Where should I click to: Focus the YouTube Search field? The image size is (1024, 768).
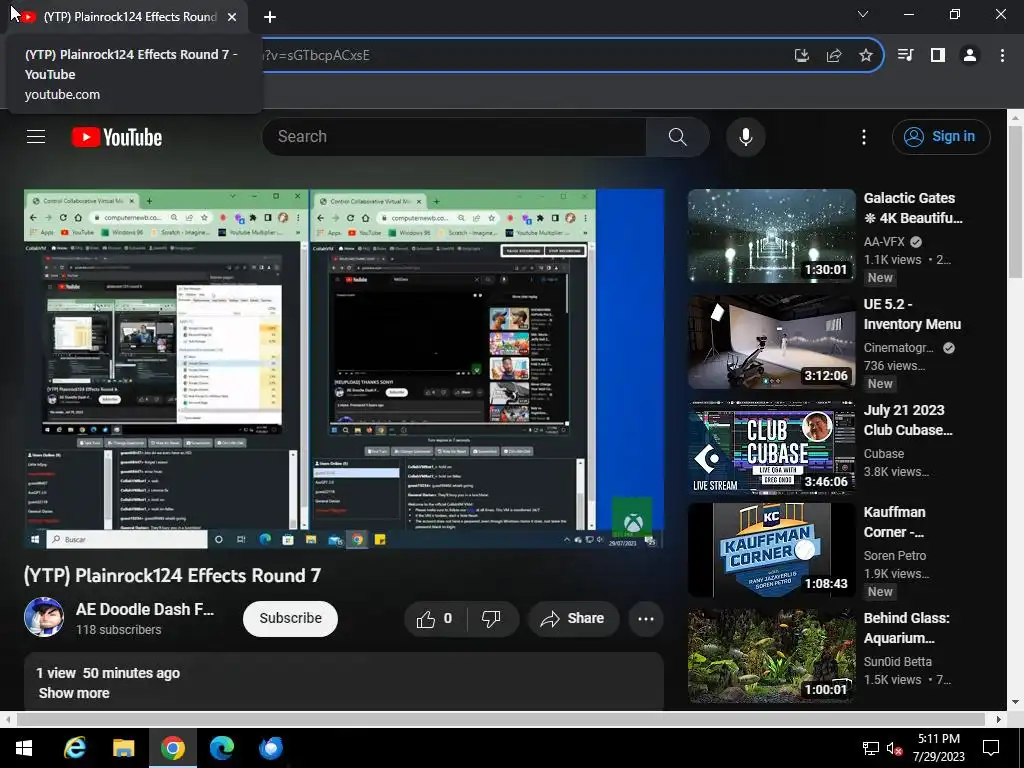[x=454, y=136]
